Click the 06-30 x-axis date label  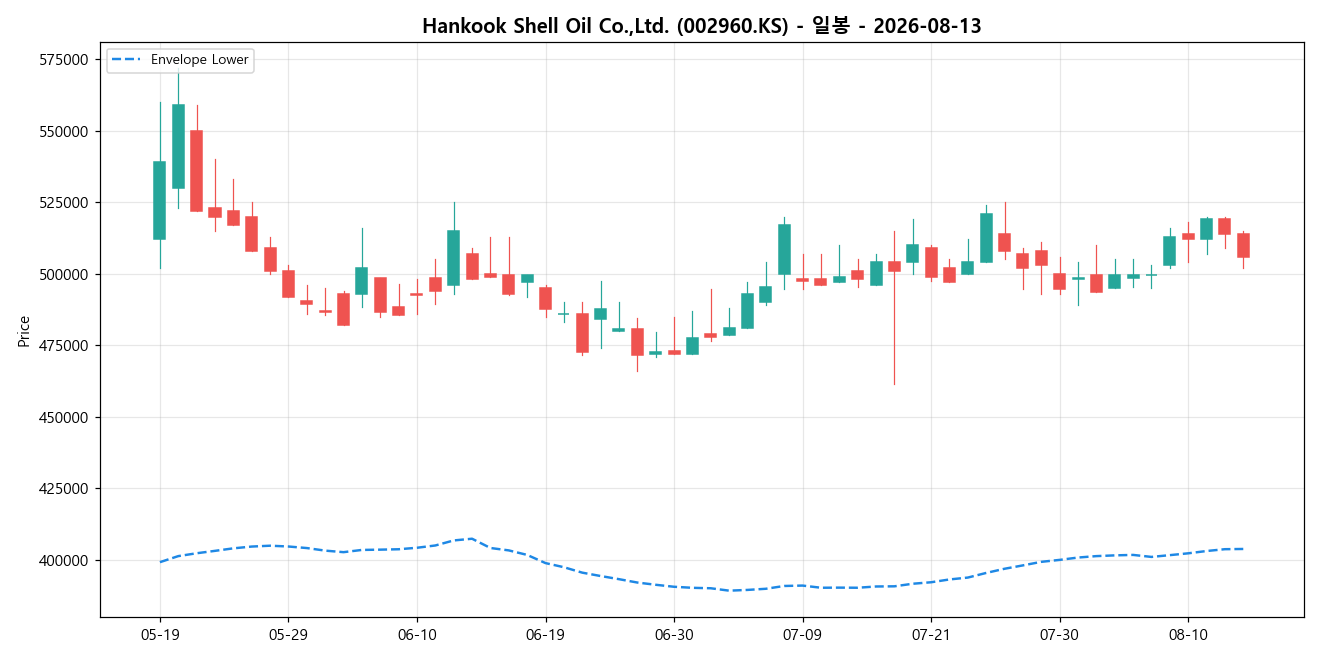click(x=674, y=635)
